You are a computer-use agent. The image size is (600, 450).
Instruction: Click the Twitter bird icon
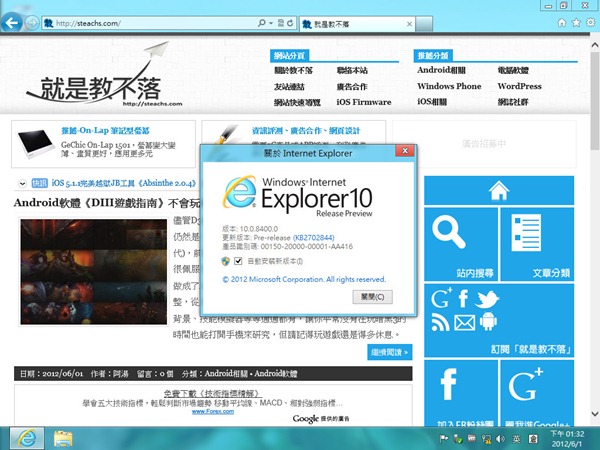pyautogui.click(x=487, y=299)
